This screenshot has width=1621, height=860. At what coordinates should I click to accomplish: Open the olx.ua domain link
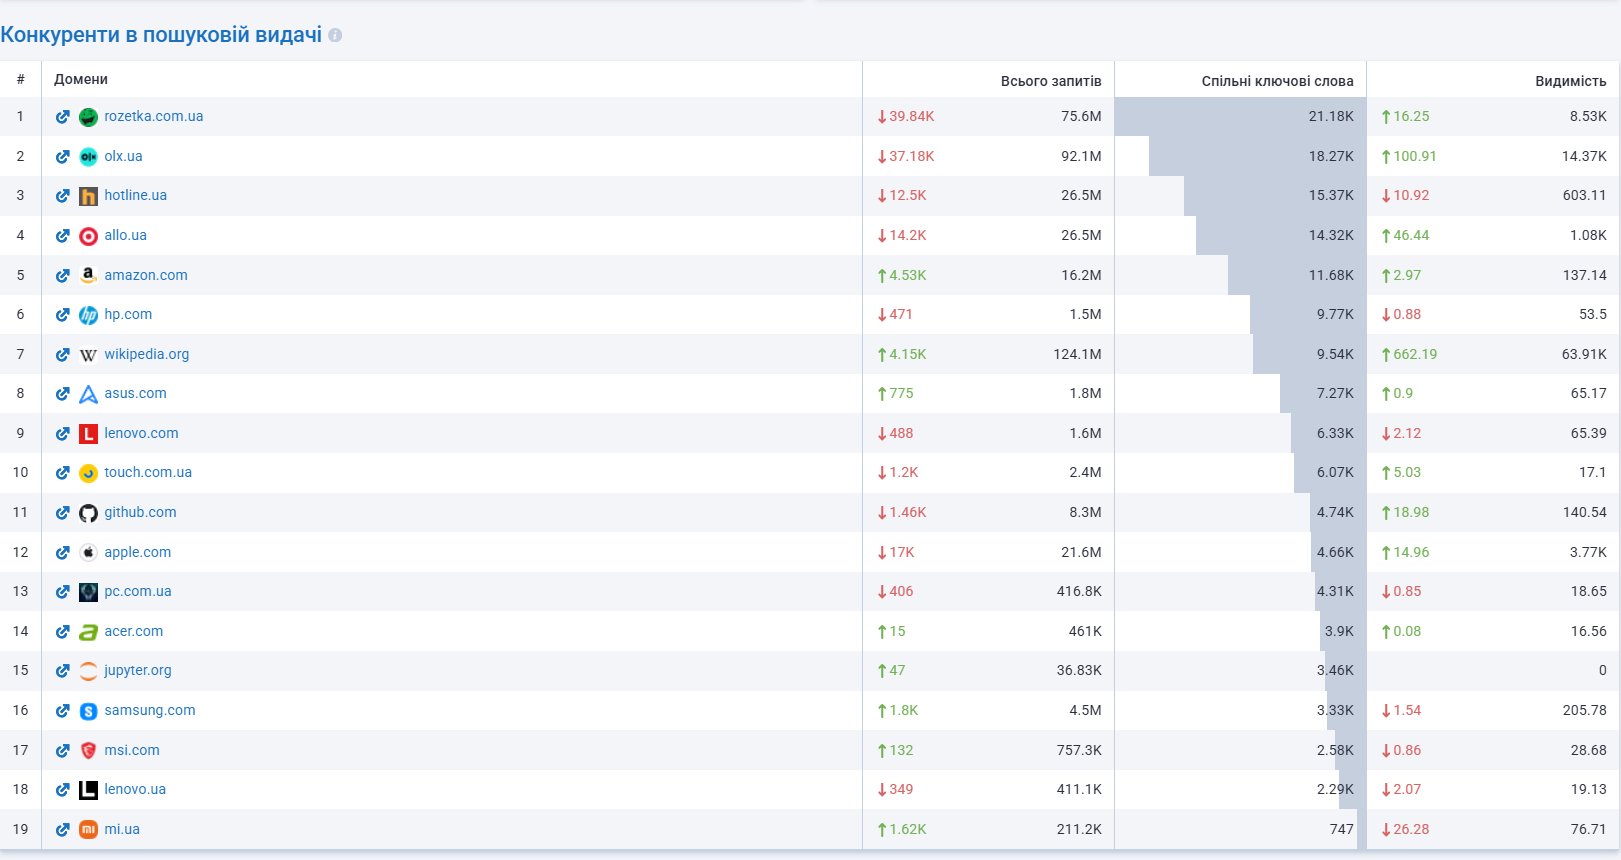(124, 156)
